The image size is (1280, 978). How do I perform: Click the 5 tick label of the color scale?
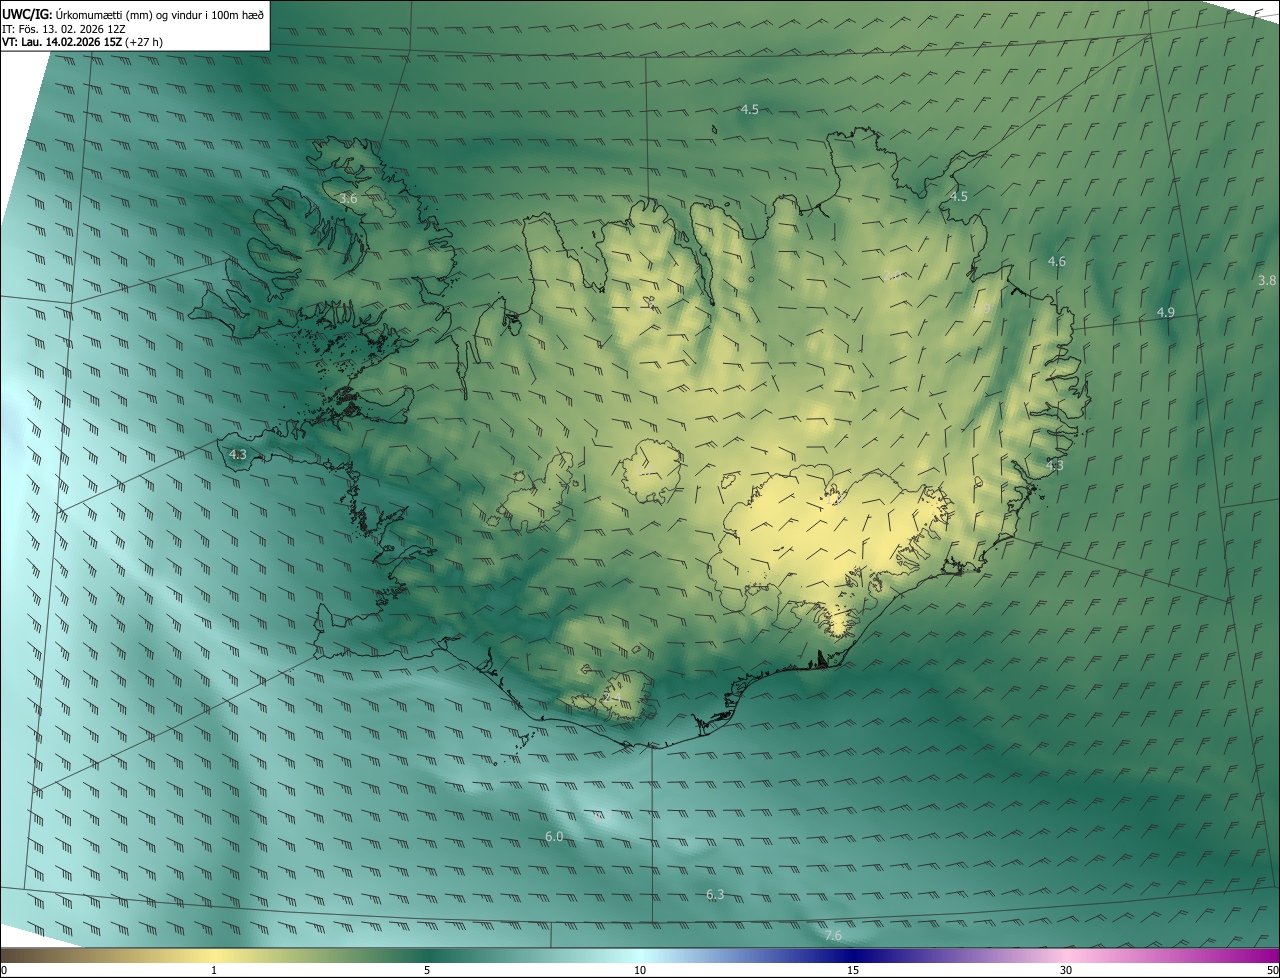click(427, 970)
